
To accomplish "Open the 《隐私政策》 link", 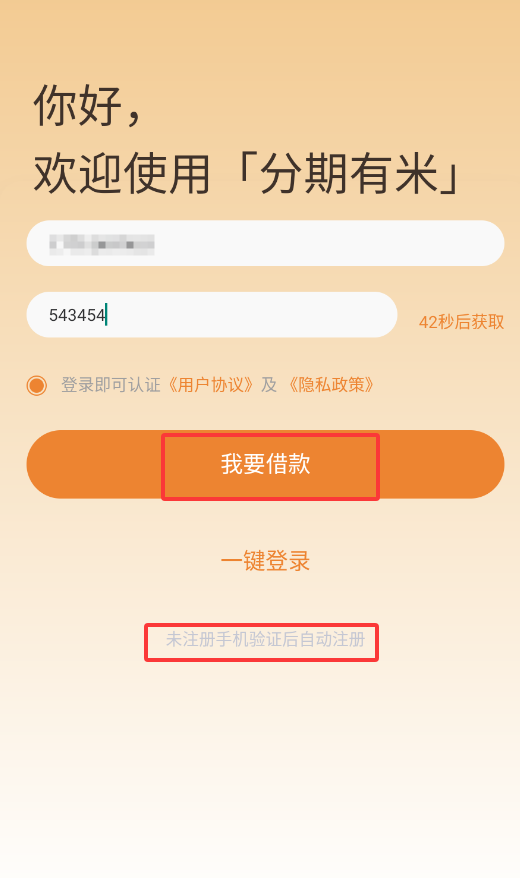I will (x=331, y=385).
